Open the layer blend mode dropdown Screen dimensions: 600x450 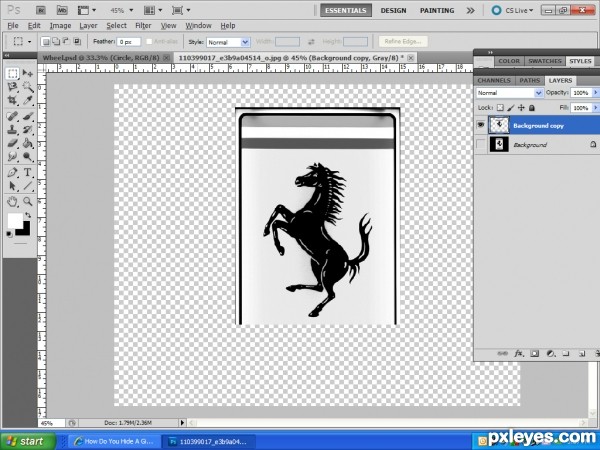(x=509, y=93)
